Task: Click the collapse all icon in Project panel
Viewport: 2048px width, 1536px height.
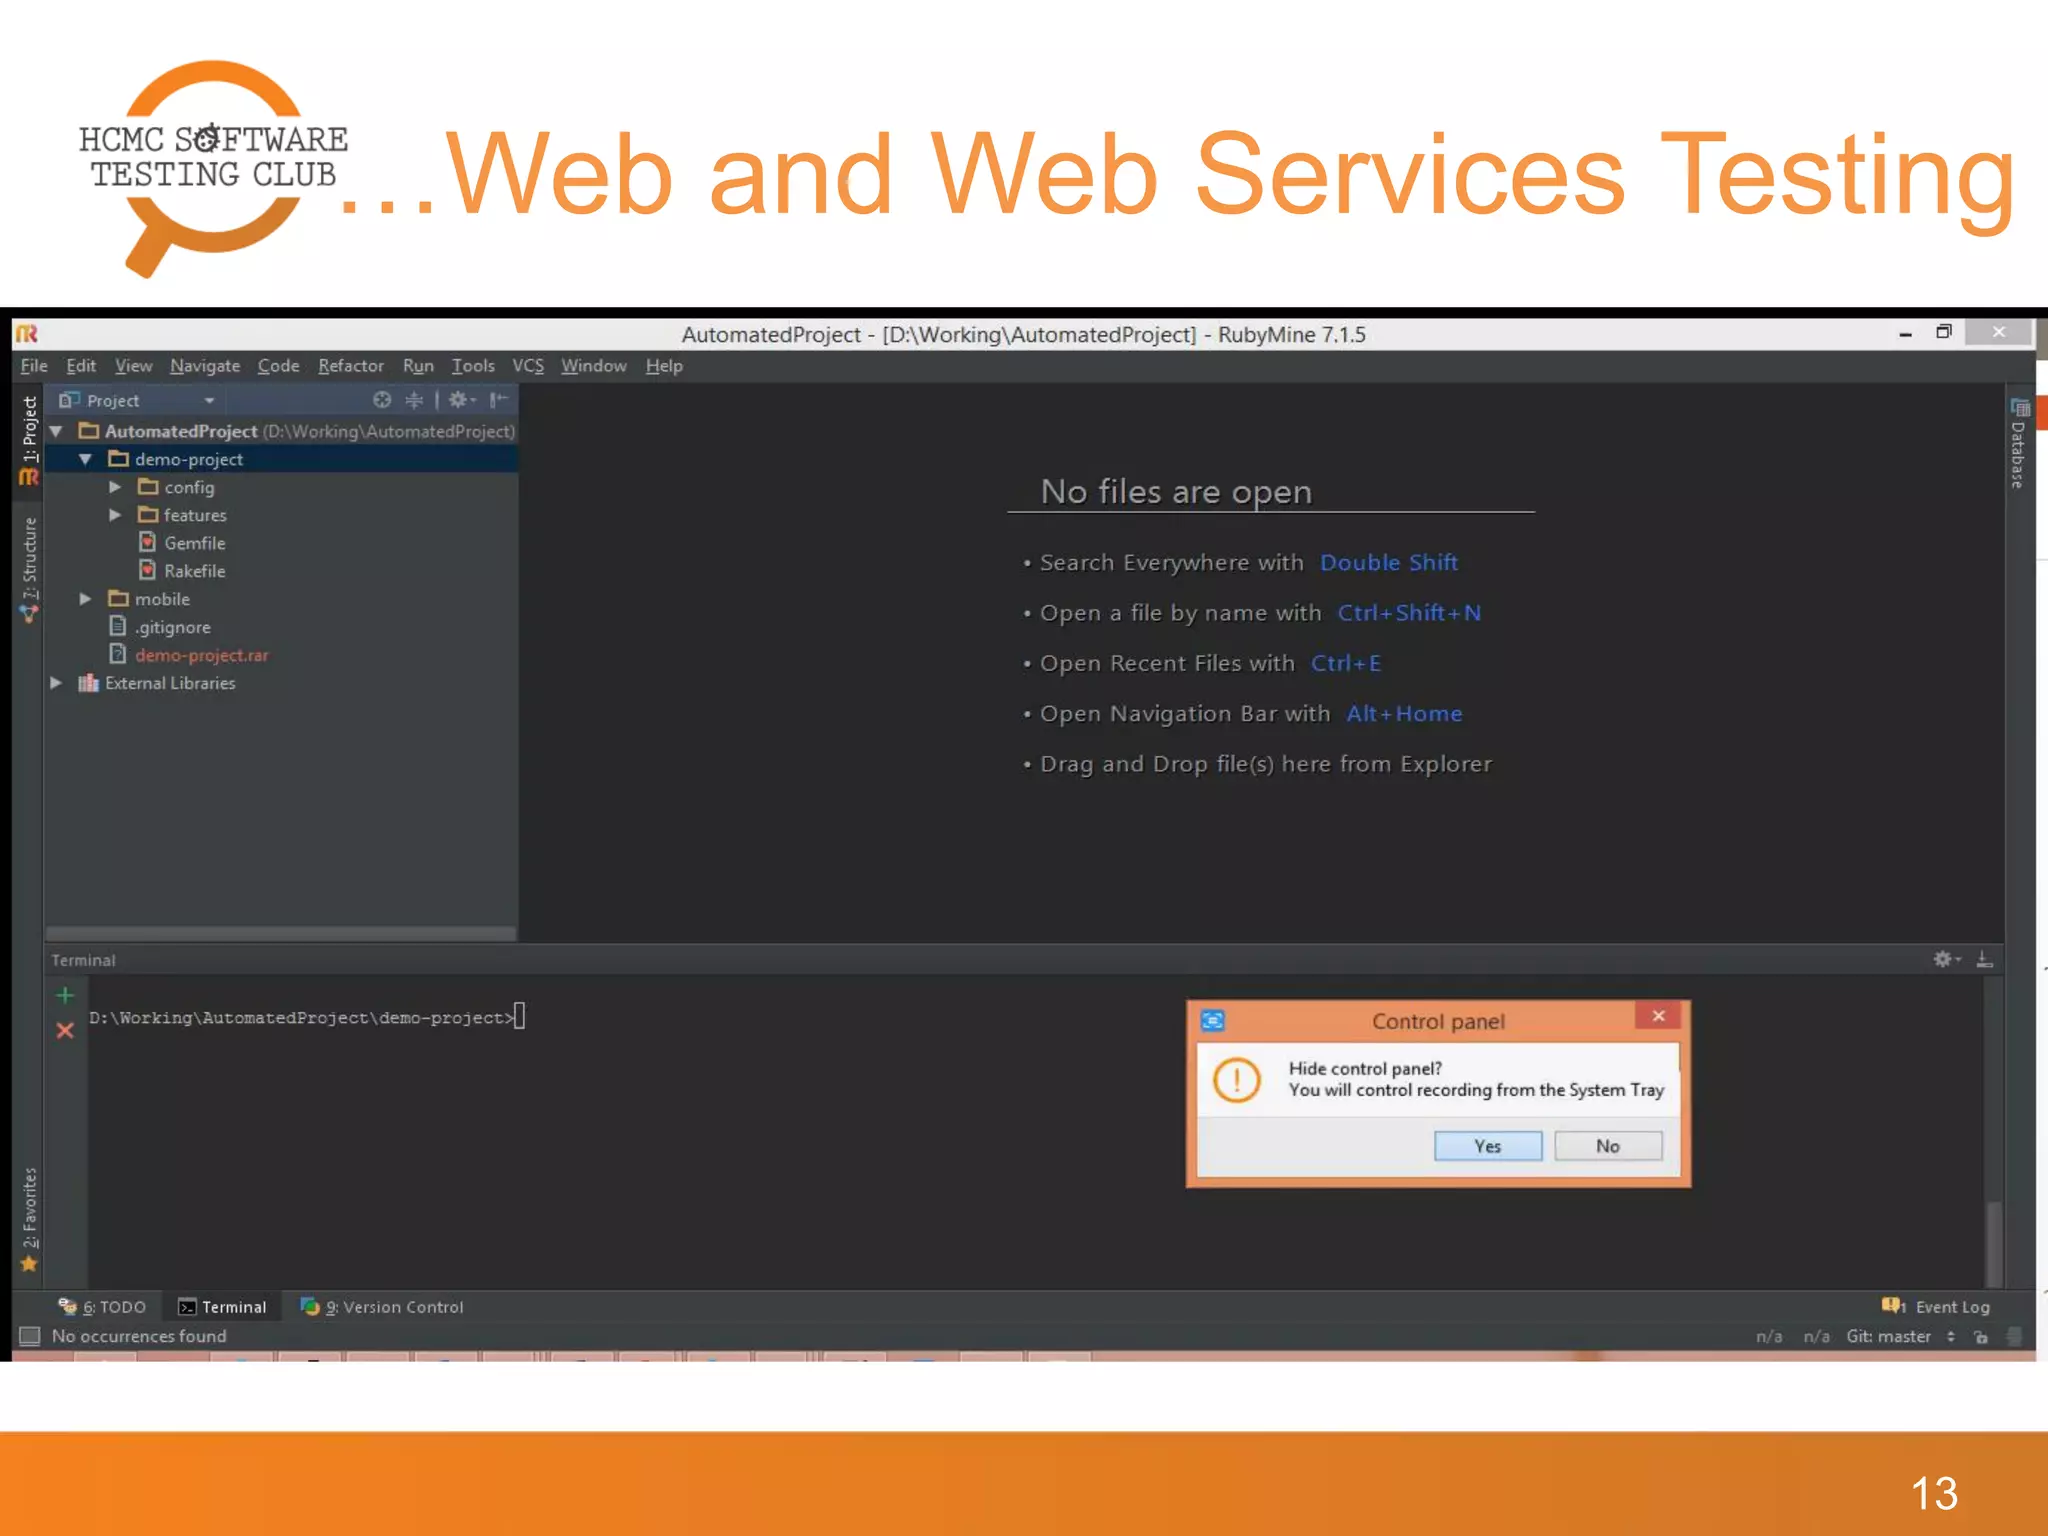Action: coord(414,400)
